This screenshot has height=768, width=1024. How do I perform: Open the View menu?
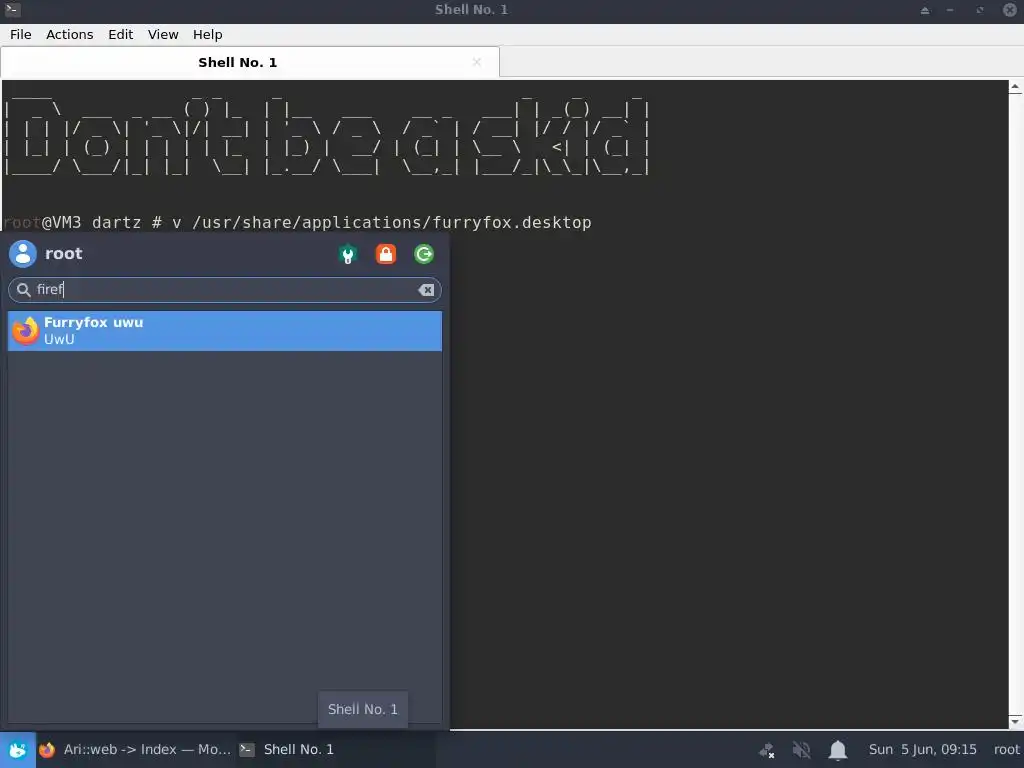coord(163,35)
